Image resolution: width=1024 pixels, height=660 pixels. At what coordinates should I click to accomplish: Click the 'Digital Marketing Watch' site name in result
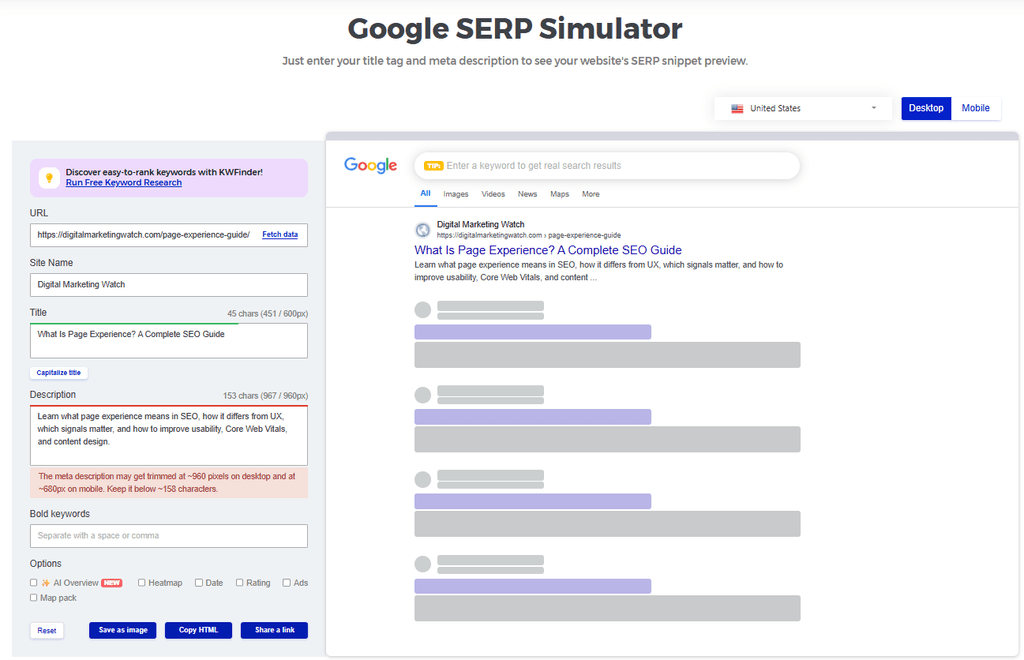pos(480,224)
